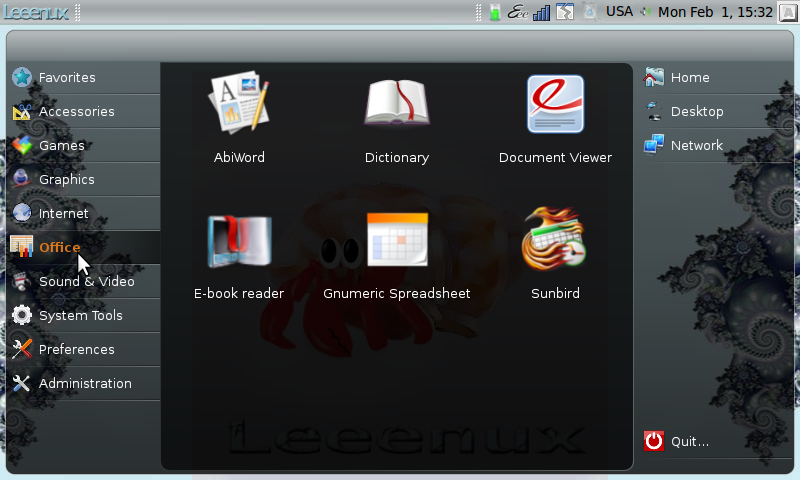Open the Accessories category
The width and height of the screenshot is (800, 480).
(x=84, y=111)
